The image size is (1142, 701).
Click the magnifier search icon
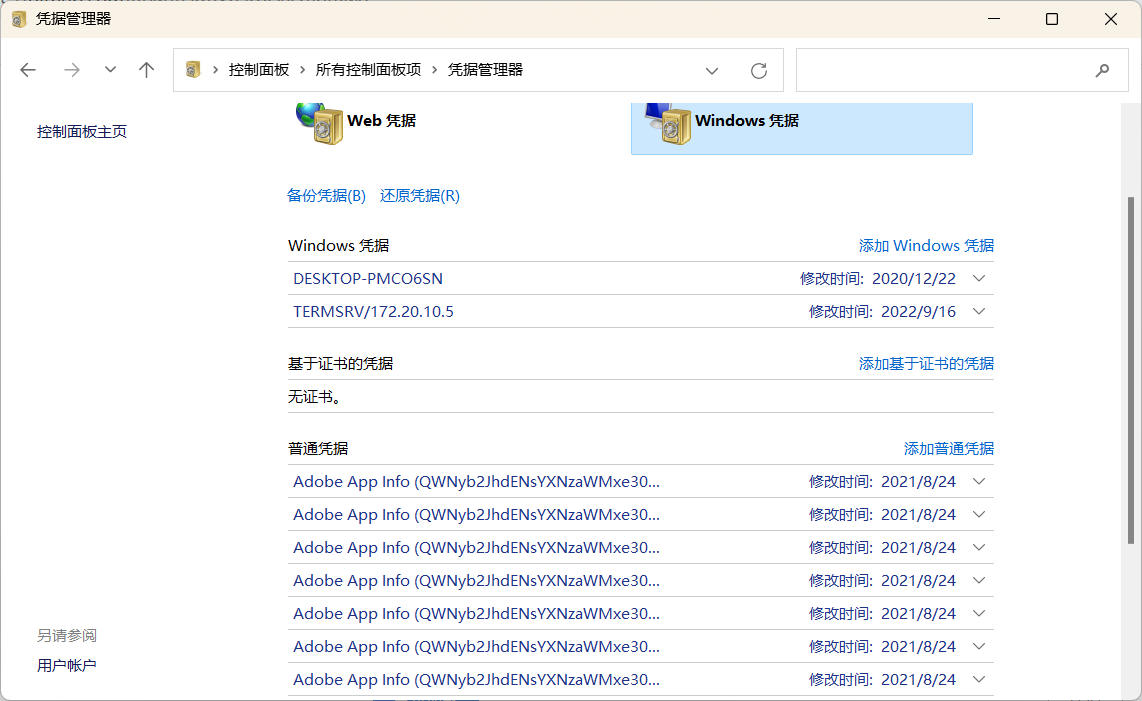tap(1102, 70)
